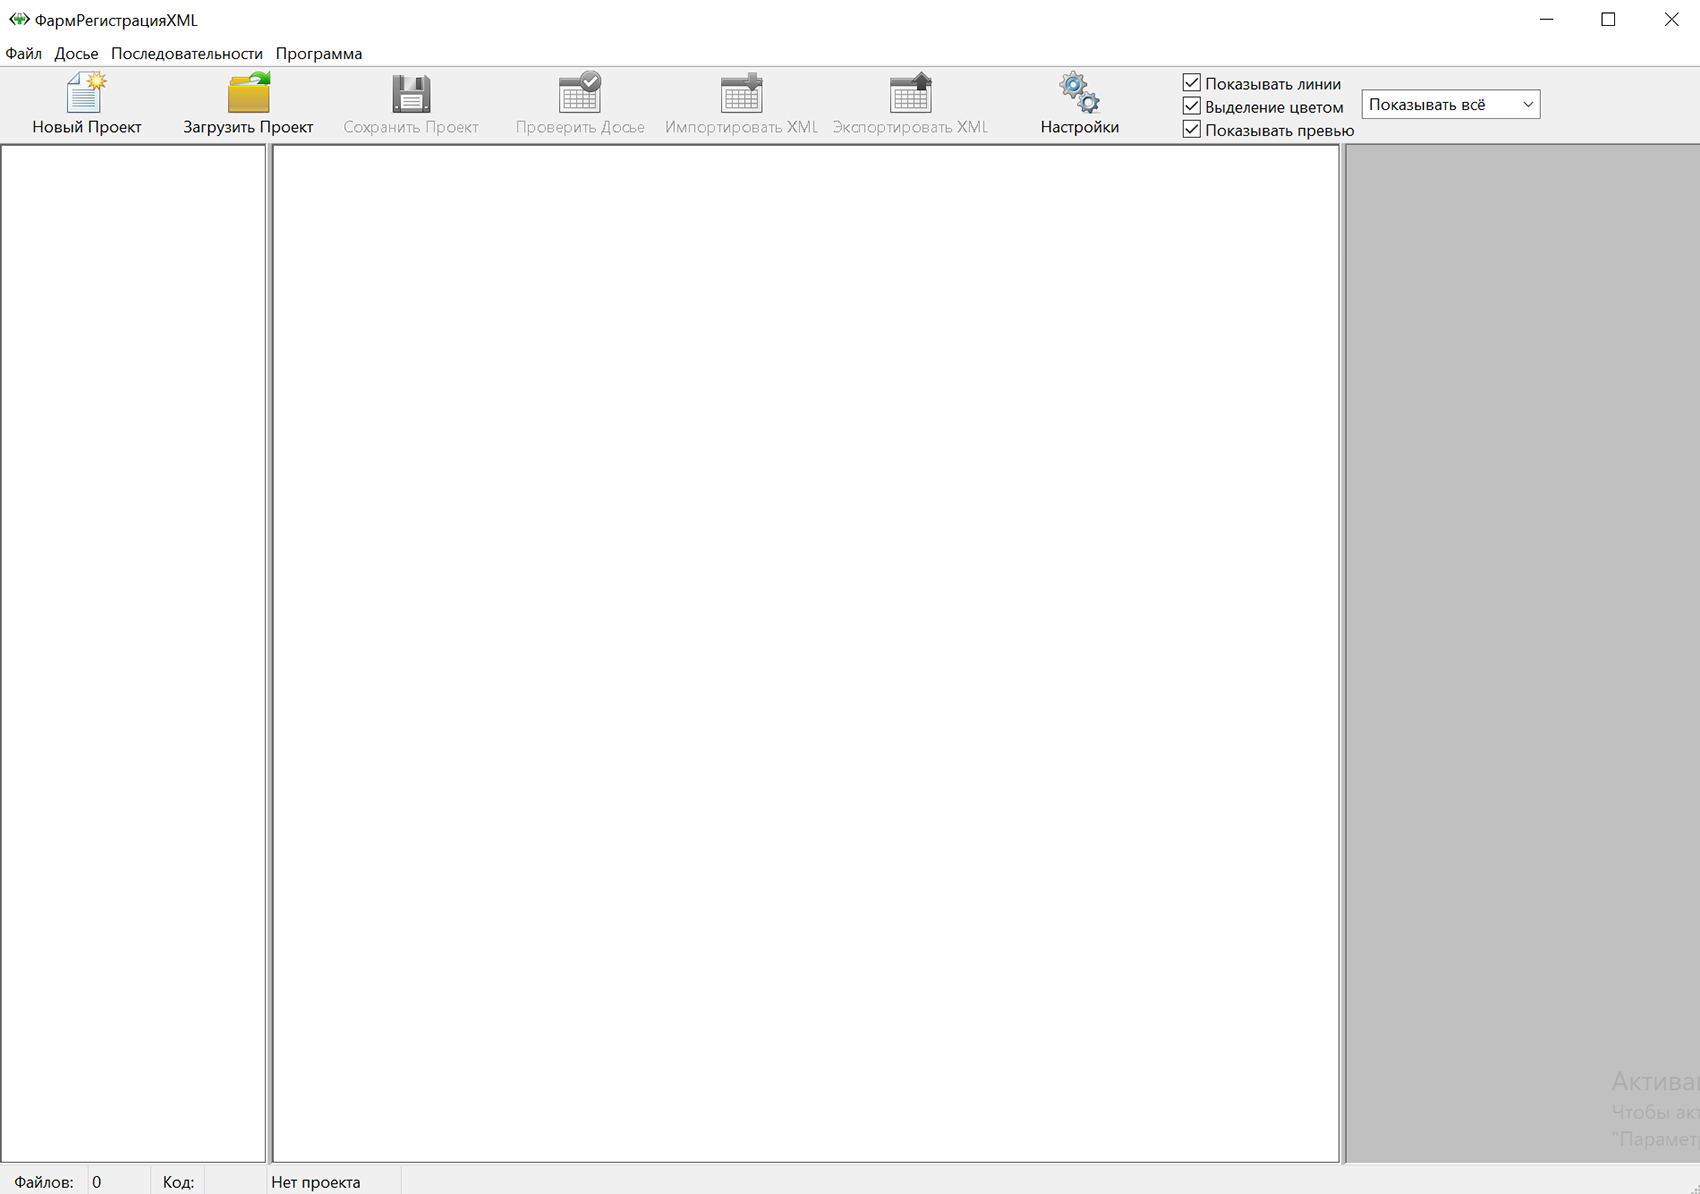
Task: Uncheck the Показывать линии checkbox
Action: [x=1191, y=83]
